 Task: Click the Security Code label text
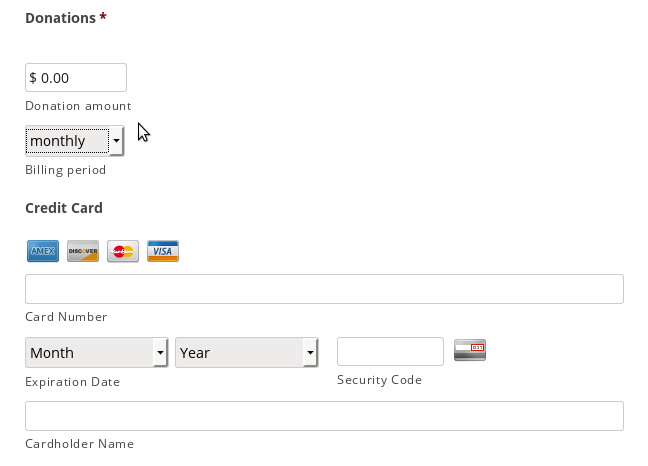pos(379,380)
